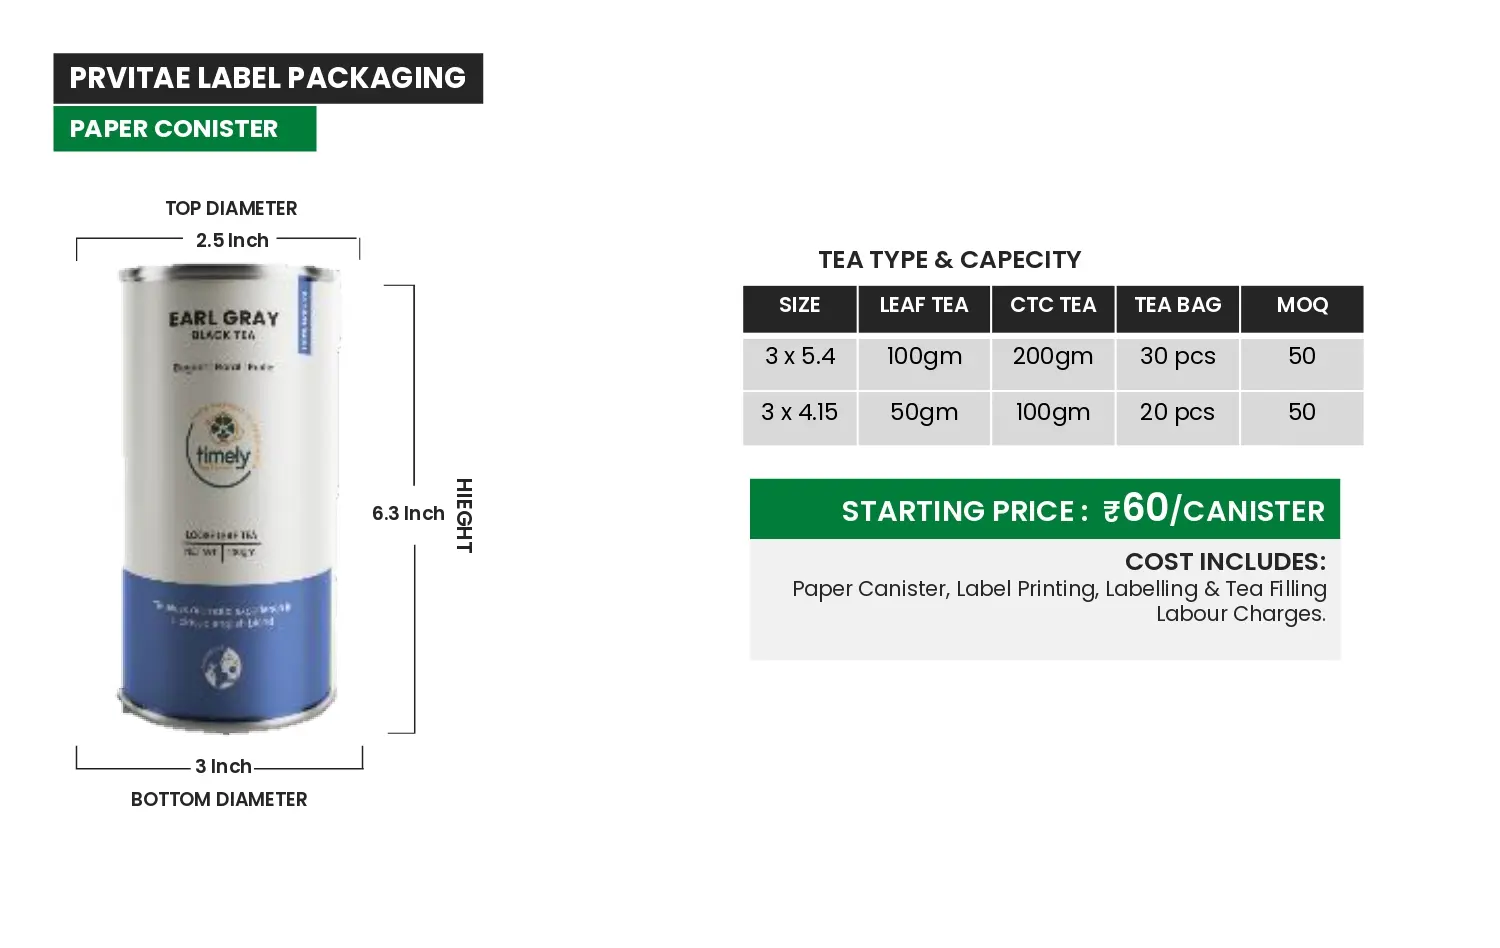Click the Earl Gray paper canister image

click(228, 497)
